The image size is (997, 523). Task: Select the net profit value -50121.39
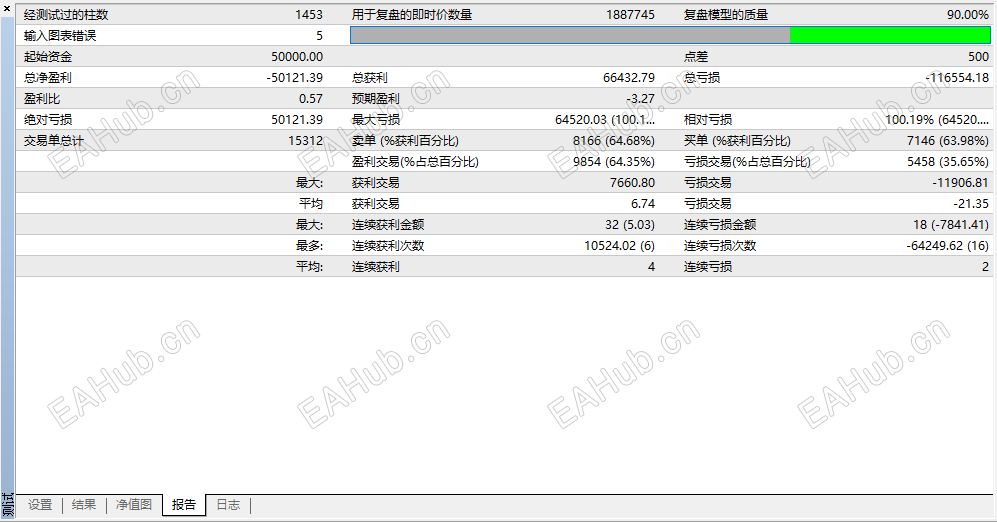coord(294,78)
